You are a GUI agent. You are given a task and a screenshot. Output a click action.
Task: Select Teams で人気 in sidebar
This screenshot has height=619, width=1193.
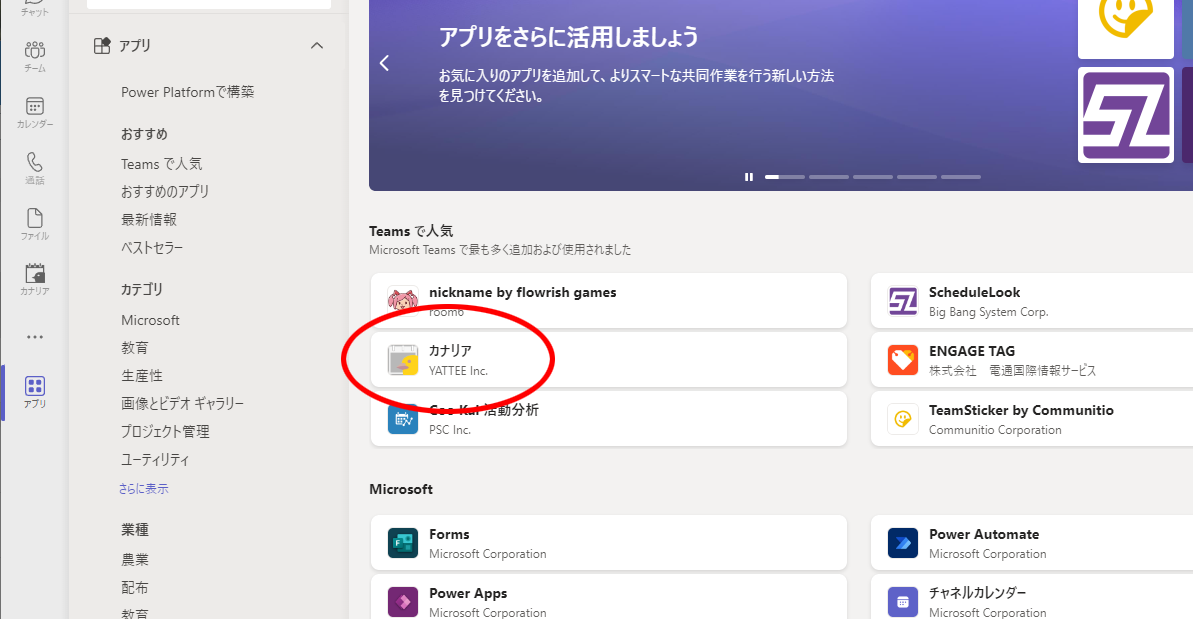[161, 163]
